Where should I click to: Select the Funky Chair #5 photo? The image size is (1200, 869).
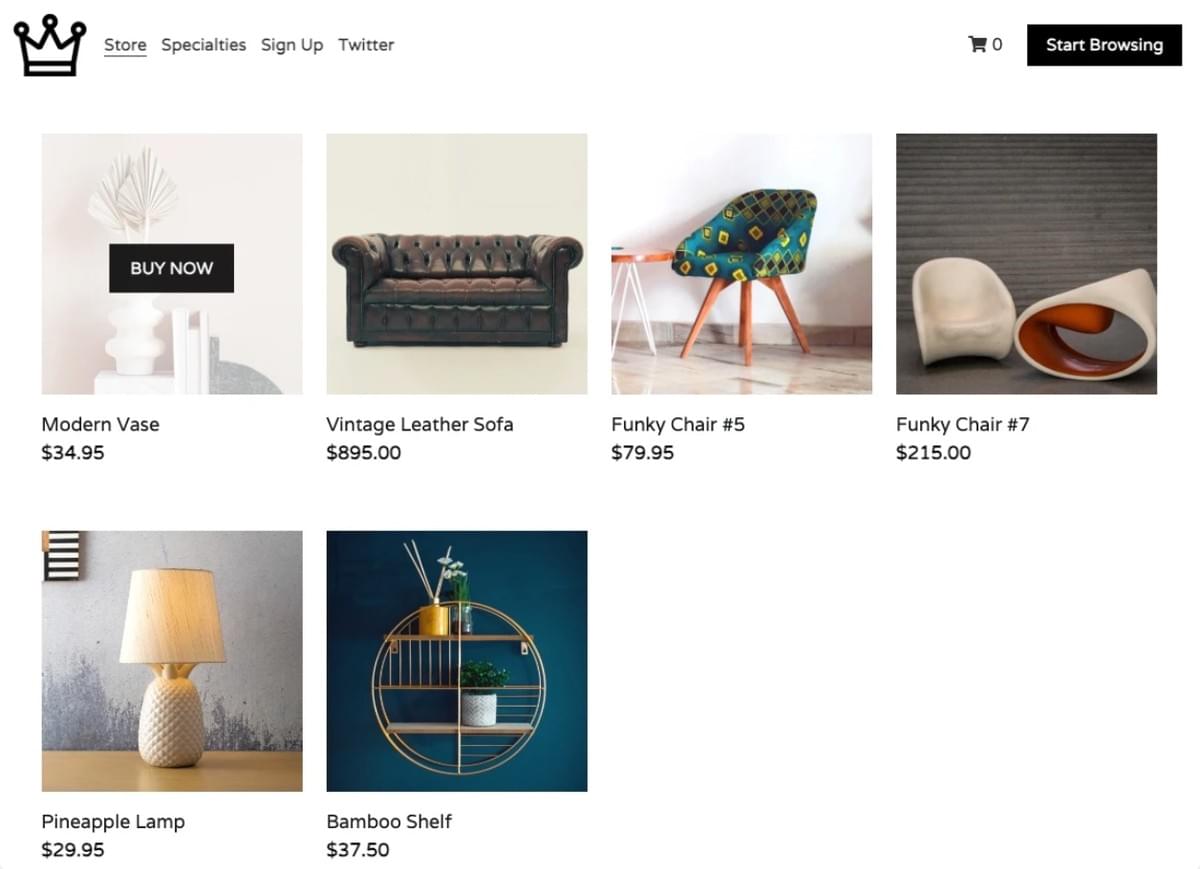(742, 264)
